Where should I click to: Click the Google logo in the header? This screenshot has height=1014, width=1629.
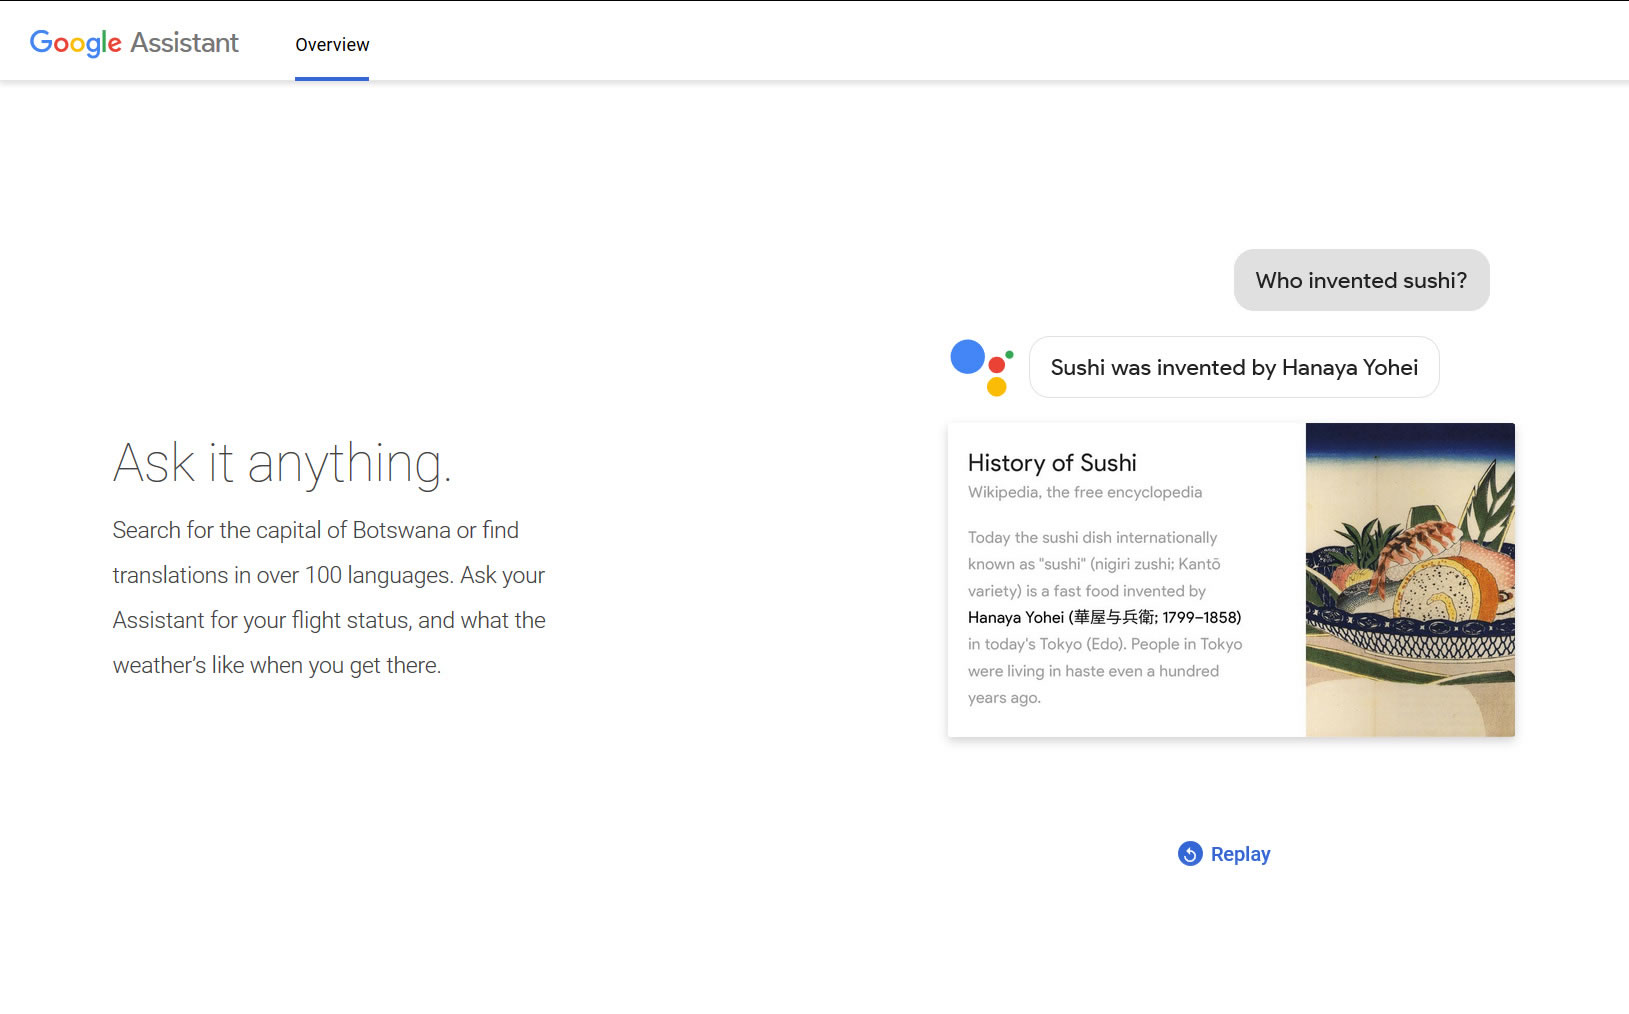75,41
